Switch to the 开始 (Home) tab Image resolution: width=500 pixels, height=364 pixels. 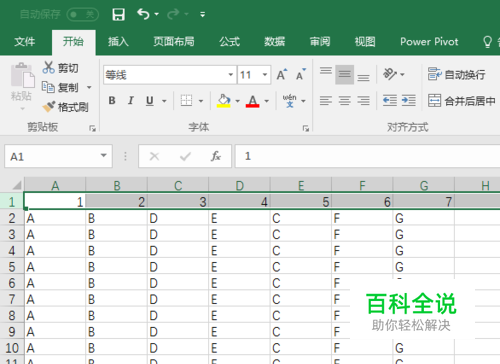coord(73,42)
